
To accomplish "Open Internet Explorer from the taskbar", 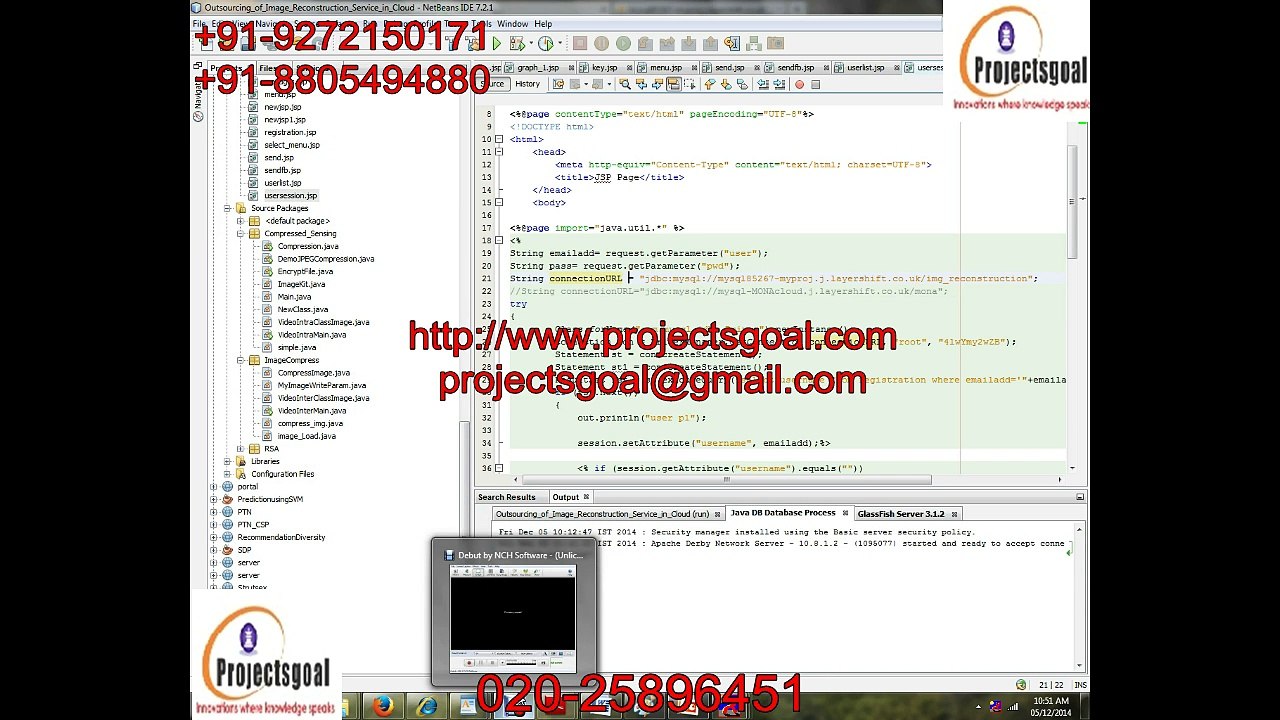I will (x=427, y=707).
